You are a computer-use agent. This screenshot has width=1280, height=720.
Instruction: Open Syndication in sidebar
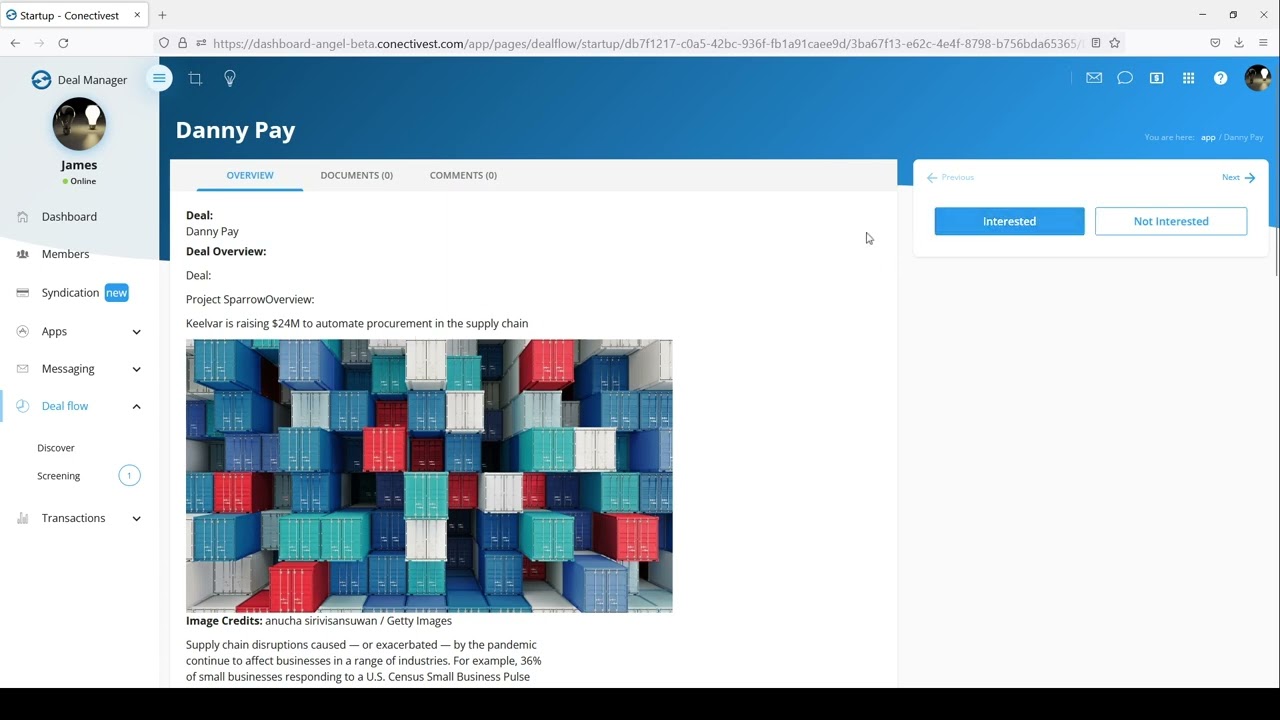70,293
